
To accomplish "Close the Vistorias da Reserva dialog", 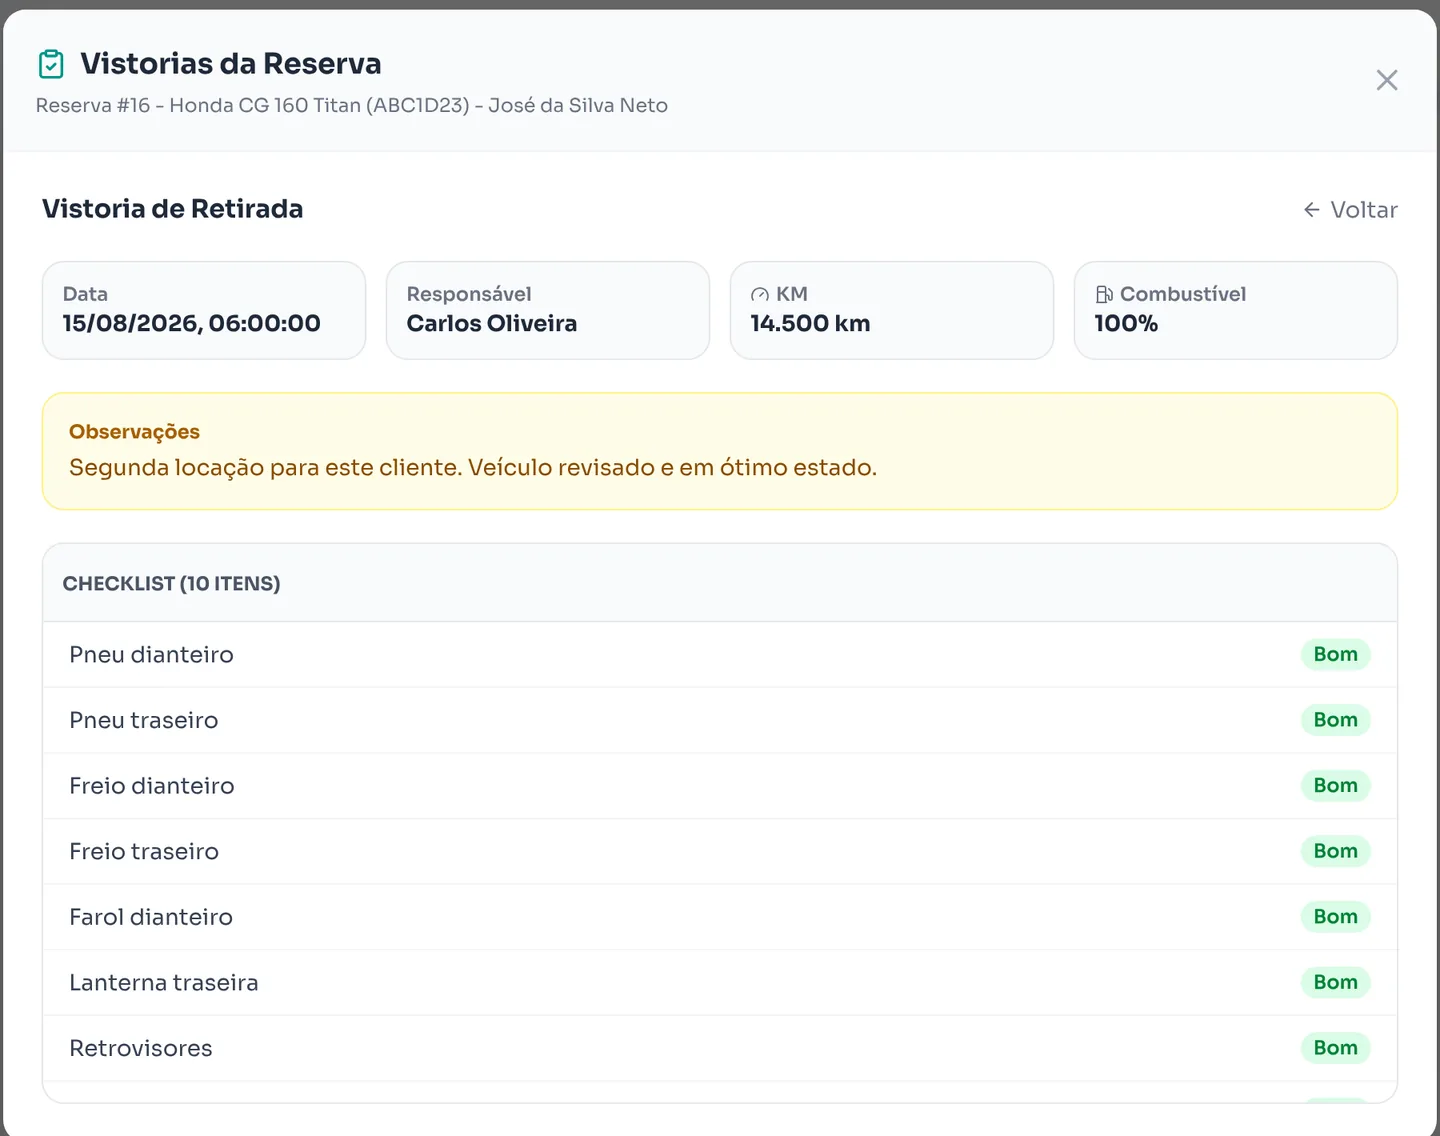I will click(1387, 80).
